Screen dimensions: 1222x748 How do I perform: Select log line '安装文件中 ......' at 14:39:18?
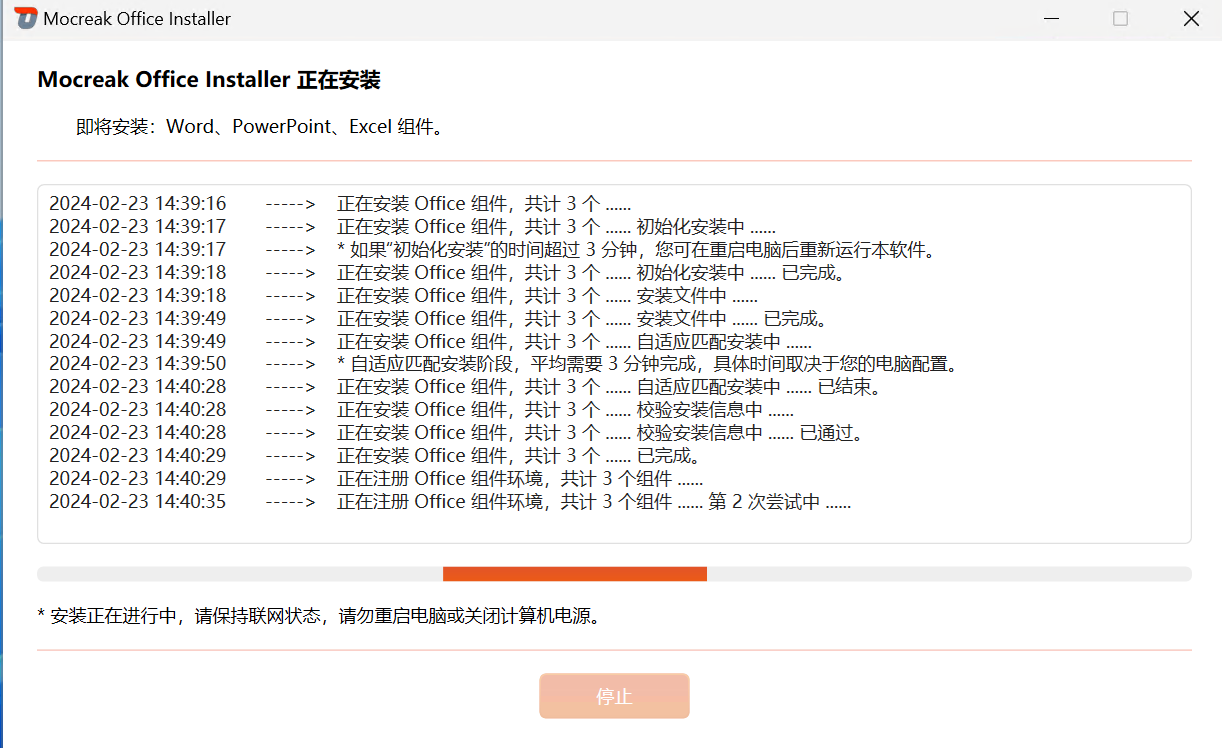point(403,296)
